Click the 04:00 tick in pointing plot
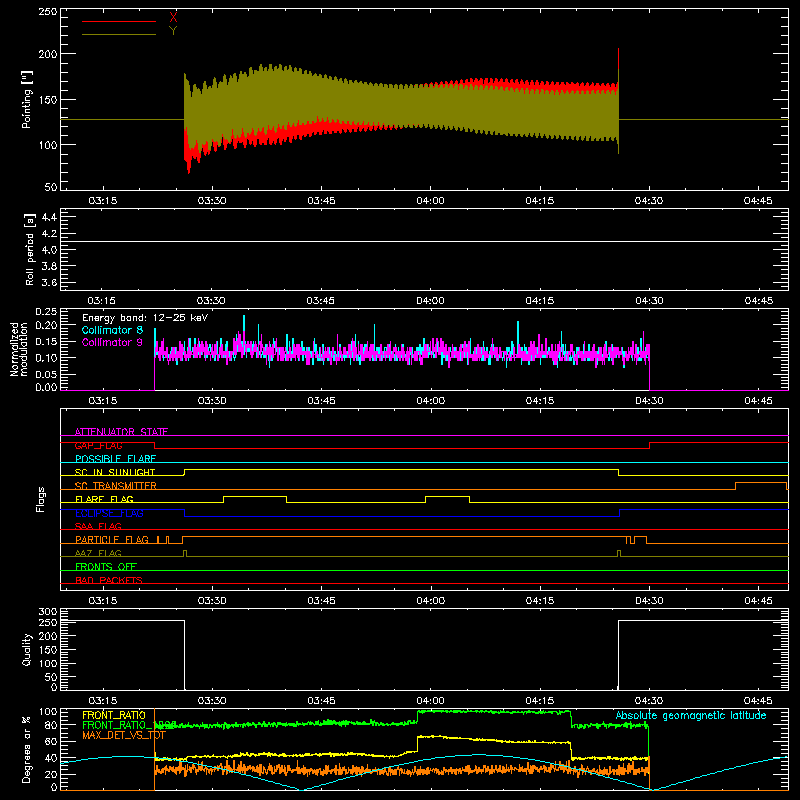The image size is (800, 800). click(430, 201)
